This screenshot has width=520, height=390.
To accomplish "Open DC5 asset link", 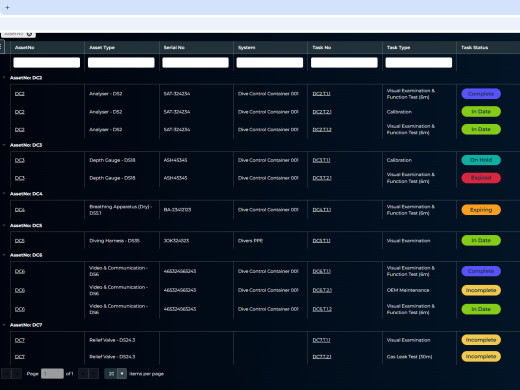I will click(x=20, y=241).
